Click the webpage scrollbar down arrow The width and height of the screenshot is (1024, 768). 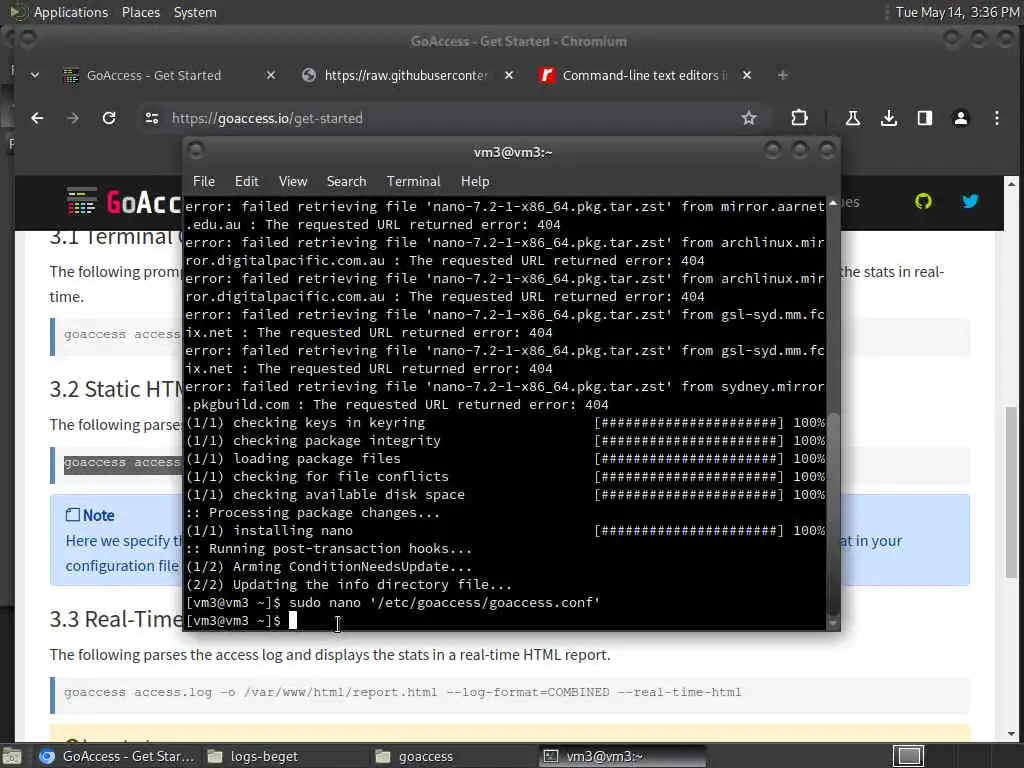(1011, 734)
